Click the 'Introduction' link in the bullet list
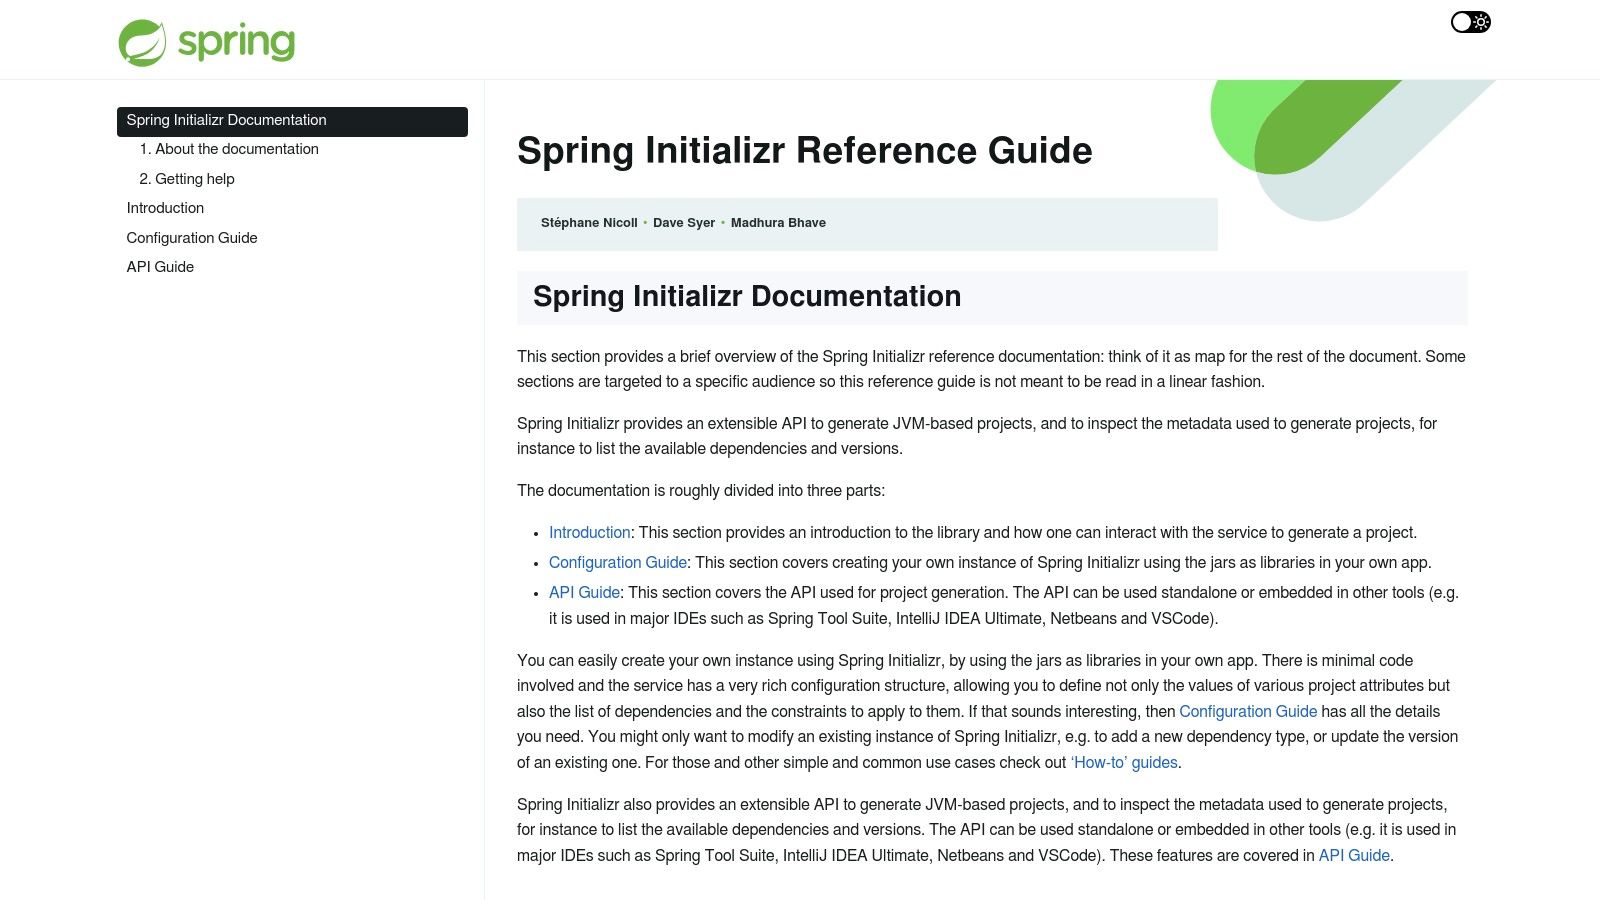The height and width of the screenshot is (900, 1600). point(589,532)
